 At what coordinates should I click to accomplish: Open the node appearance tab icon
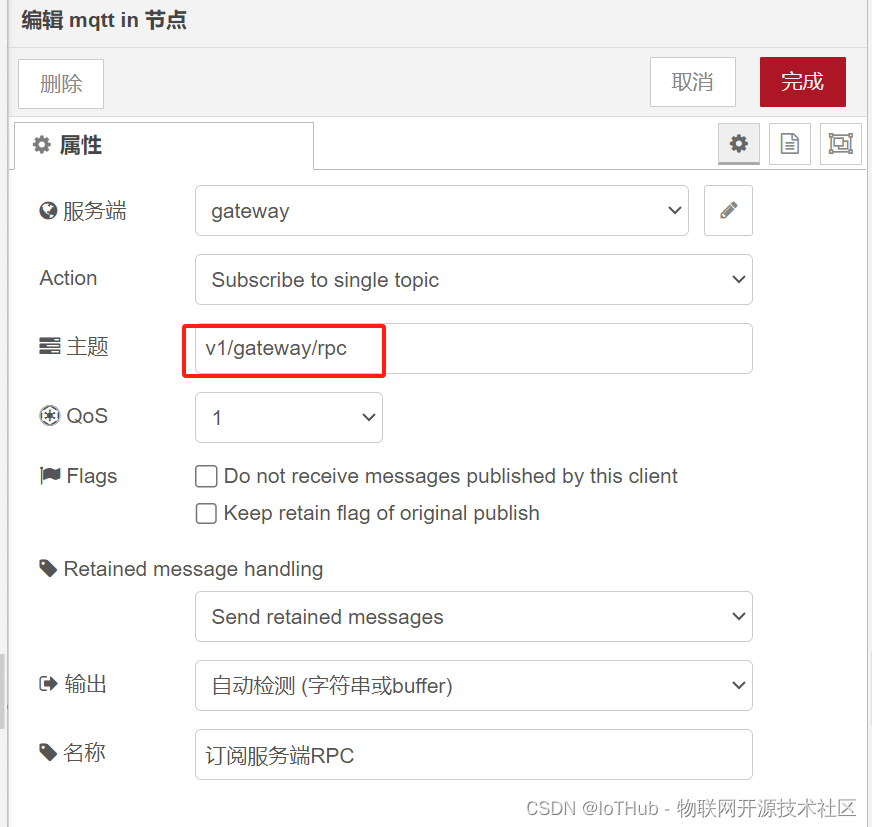click(840, 143)
